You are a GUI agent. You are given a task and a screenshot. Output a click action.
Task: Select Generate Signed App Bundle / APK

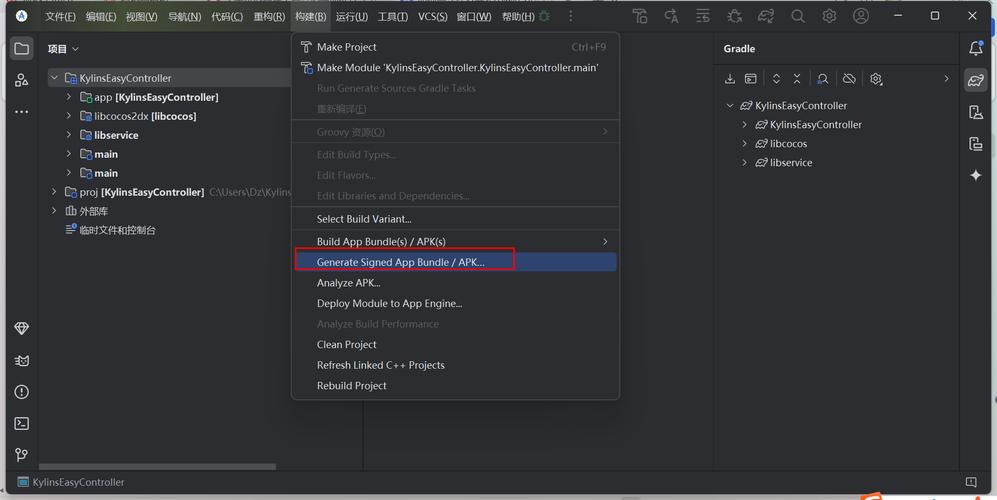coord(400,262)
